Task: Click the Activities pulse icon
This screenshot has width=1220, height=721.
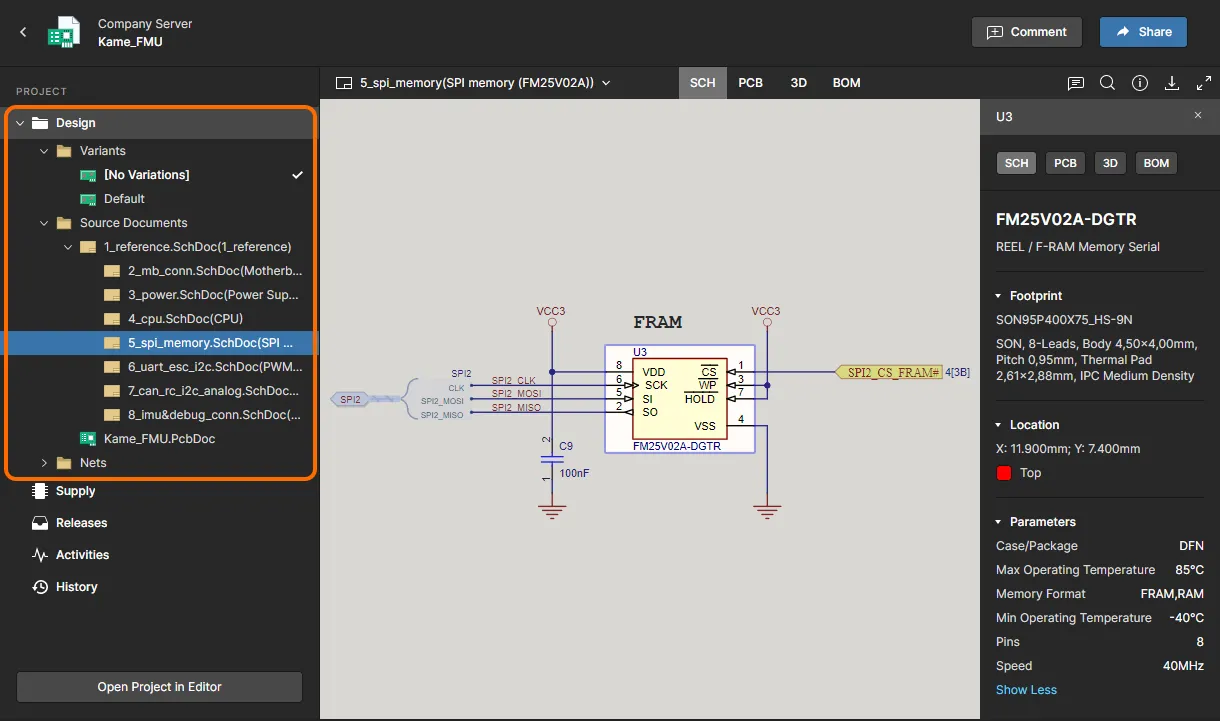Action: click(40, 555)
